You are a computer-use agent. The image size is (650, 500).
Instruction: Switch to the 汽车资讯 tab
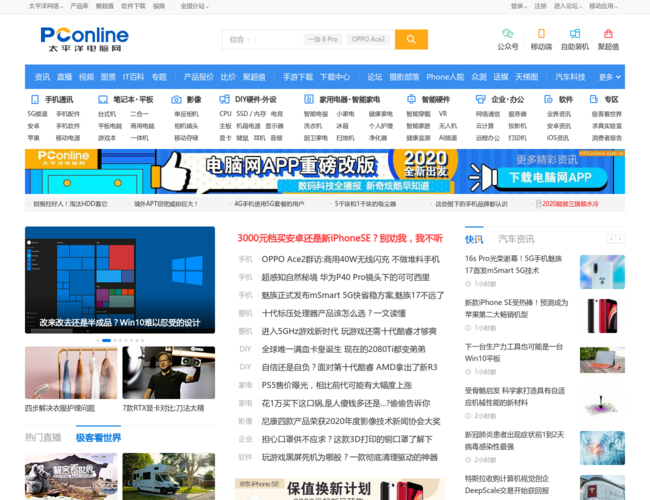click(x=516, y=239)
